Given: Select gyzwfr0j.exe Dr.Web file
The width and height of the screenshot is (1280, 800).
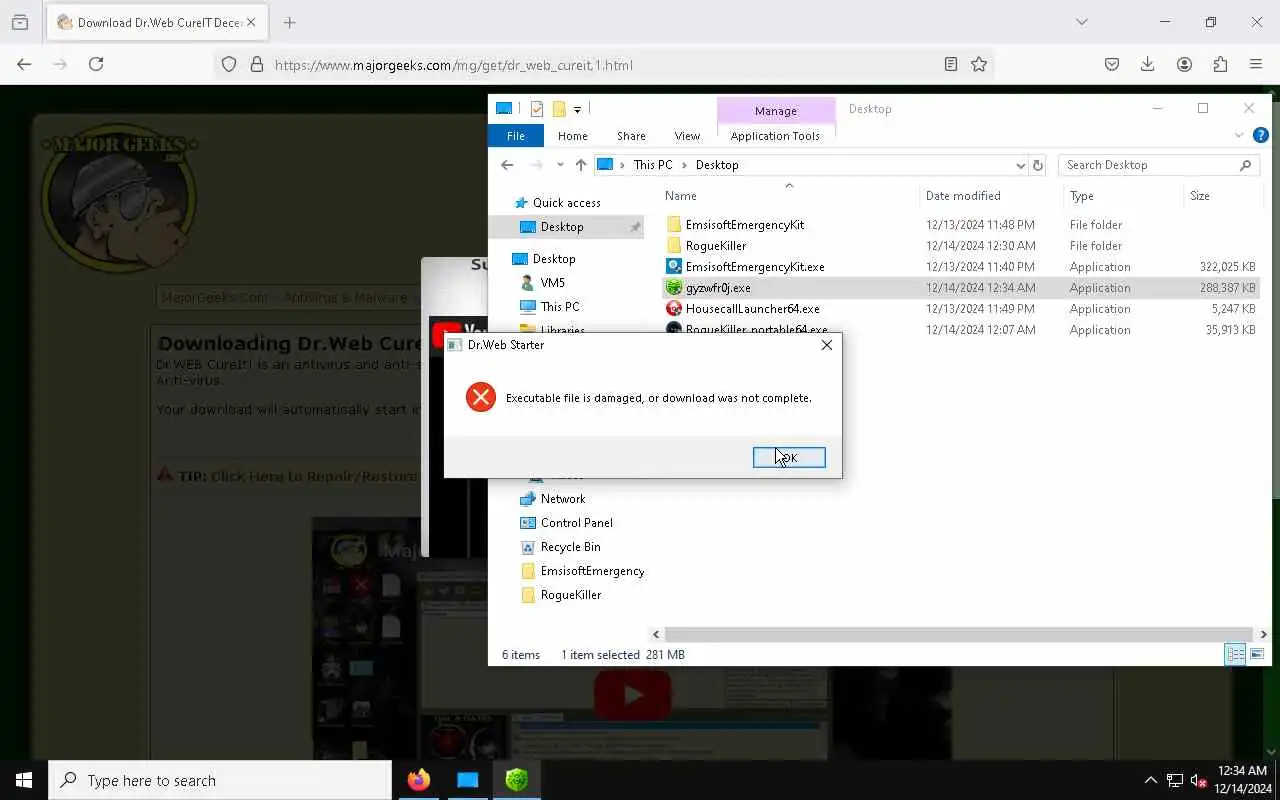Looking at the screenshot, I should (717, 288).
